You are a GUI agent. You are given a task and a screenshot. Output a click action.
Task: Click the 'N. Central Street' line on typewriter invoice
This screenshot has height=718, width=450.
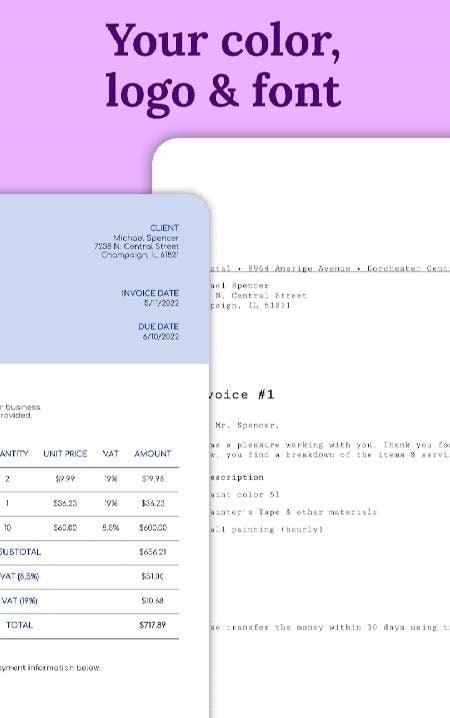click(260, 295)
